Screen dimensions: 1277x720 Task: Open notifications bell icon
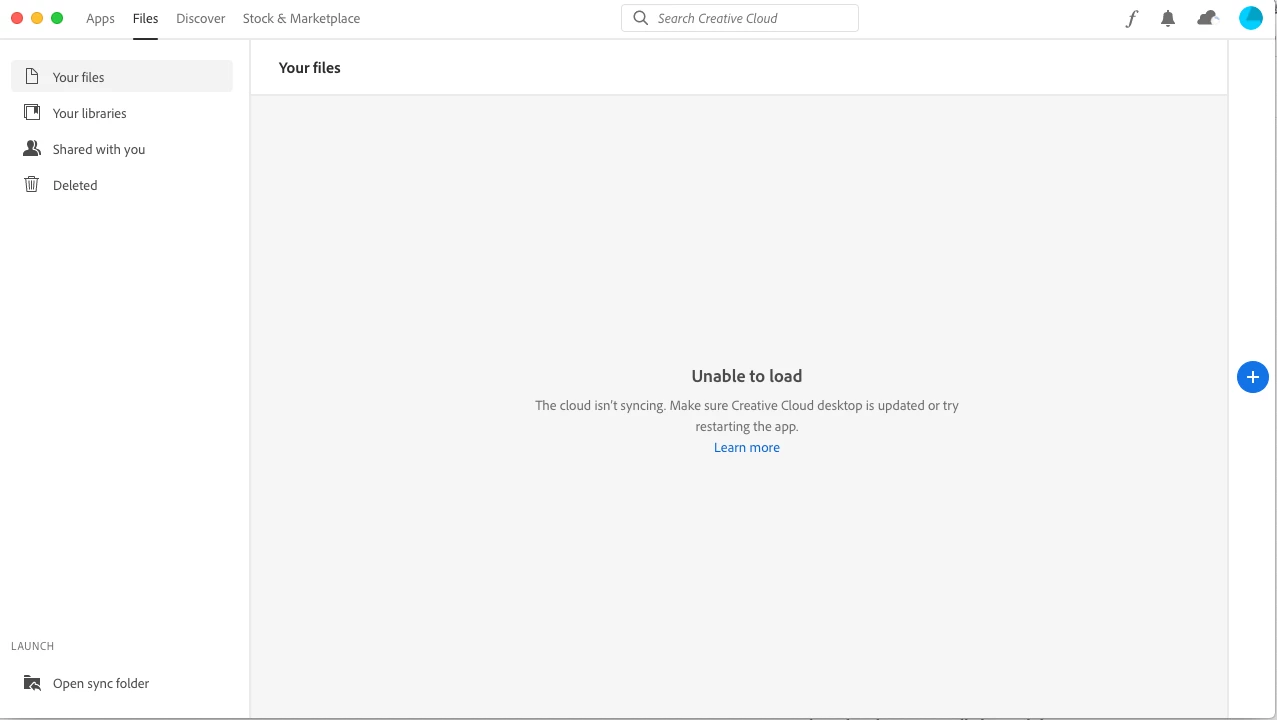pos(1168,18)
